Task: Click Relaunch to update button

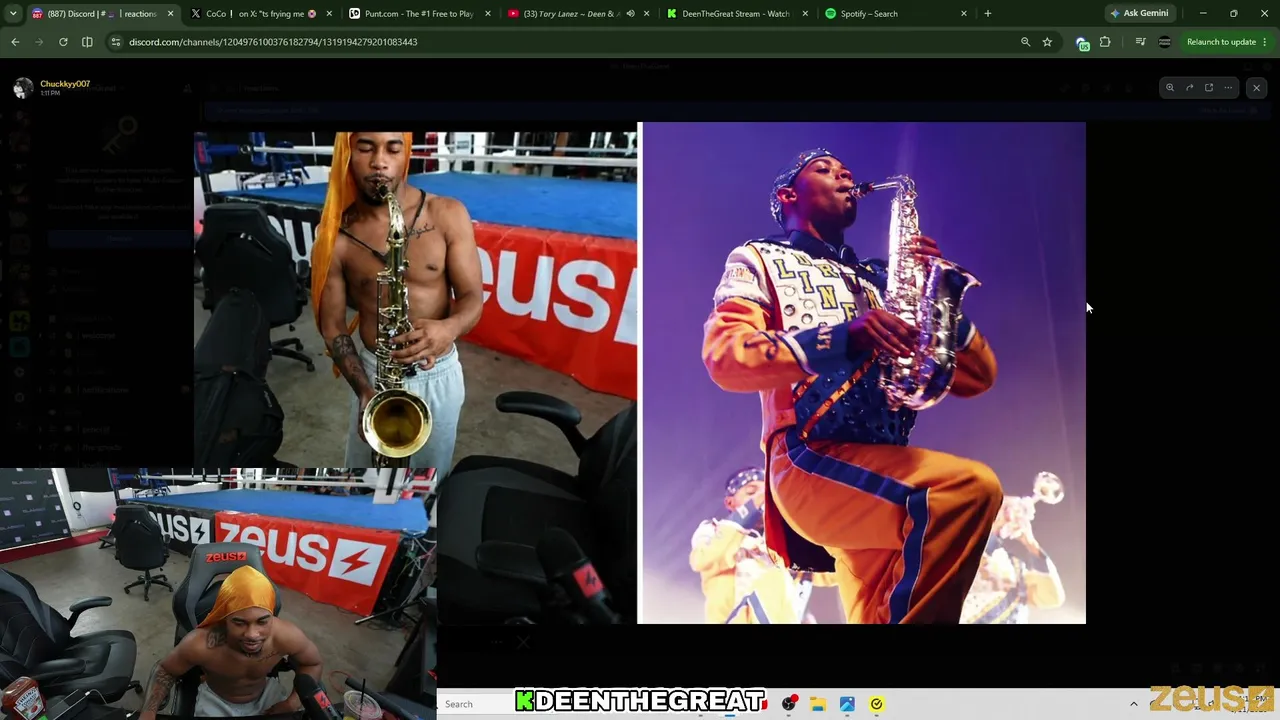Action: [1221, 42]
